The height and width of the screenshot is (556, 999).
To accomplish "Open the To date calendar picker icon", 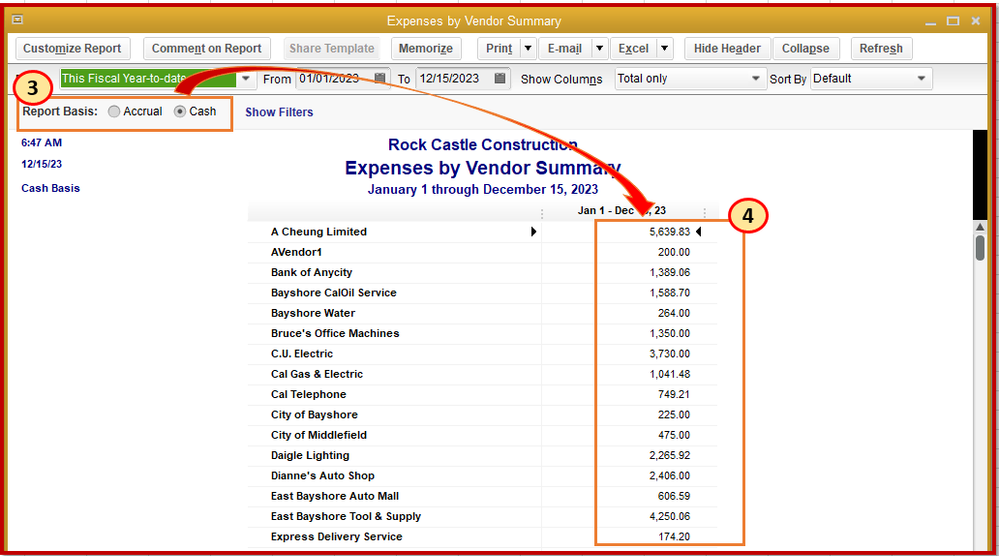I will pos(500,78).
